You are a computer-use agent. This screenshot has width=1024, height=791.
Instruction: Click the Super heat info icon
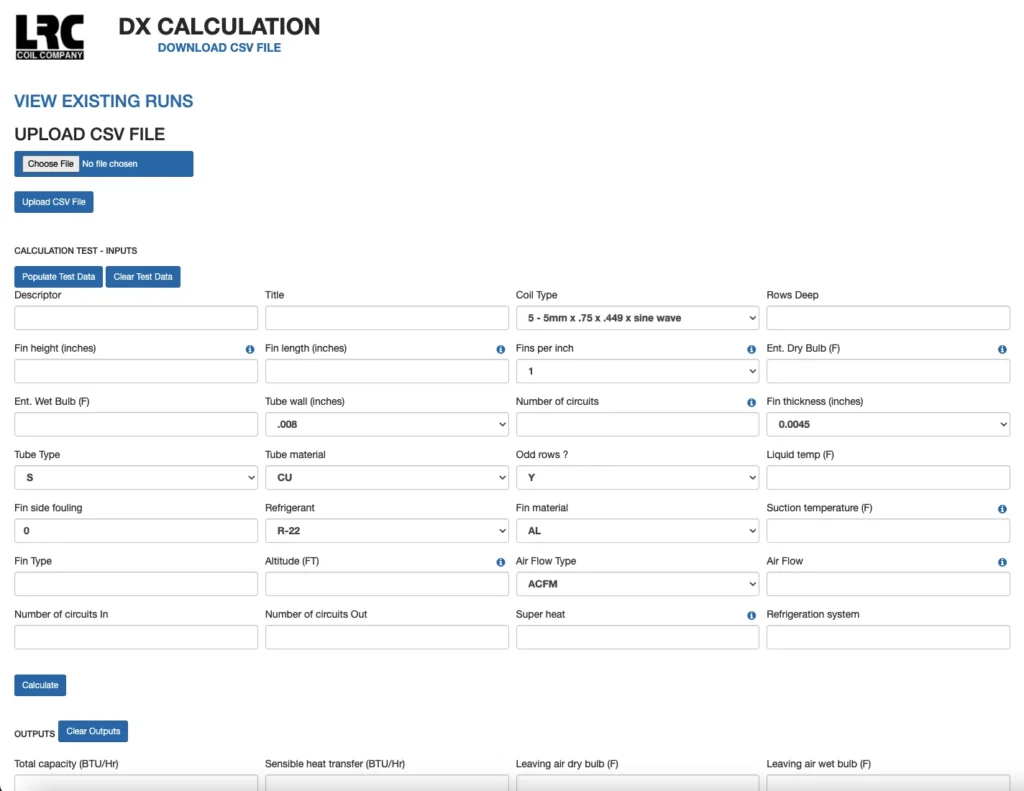(751, 615)
